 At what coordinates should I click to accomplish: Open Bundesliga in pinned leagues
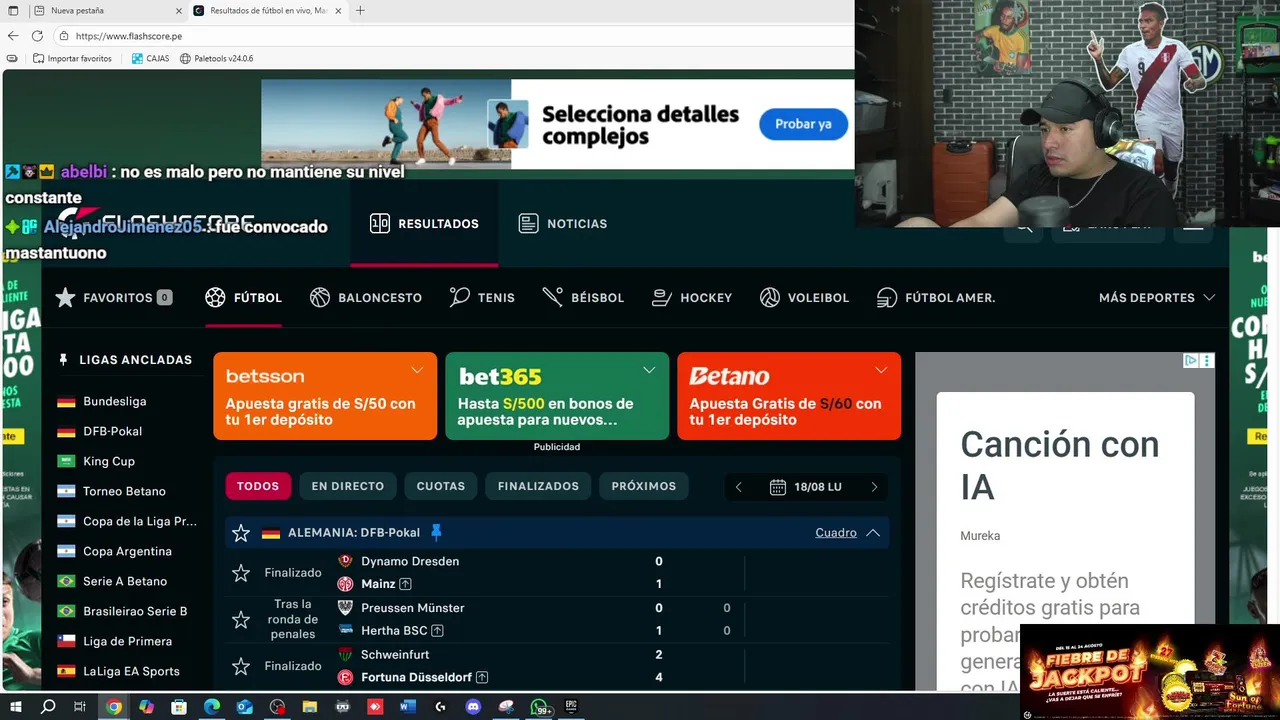coord(114,401)
